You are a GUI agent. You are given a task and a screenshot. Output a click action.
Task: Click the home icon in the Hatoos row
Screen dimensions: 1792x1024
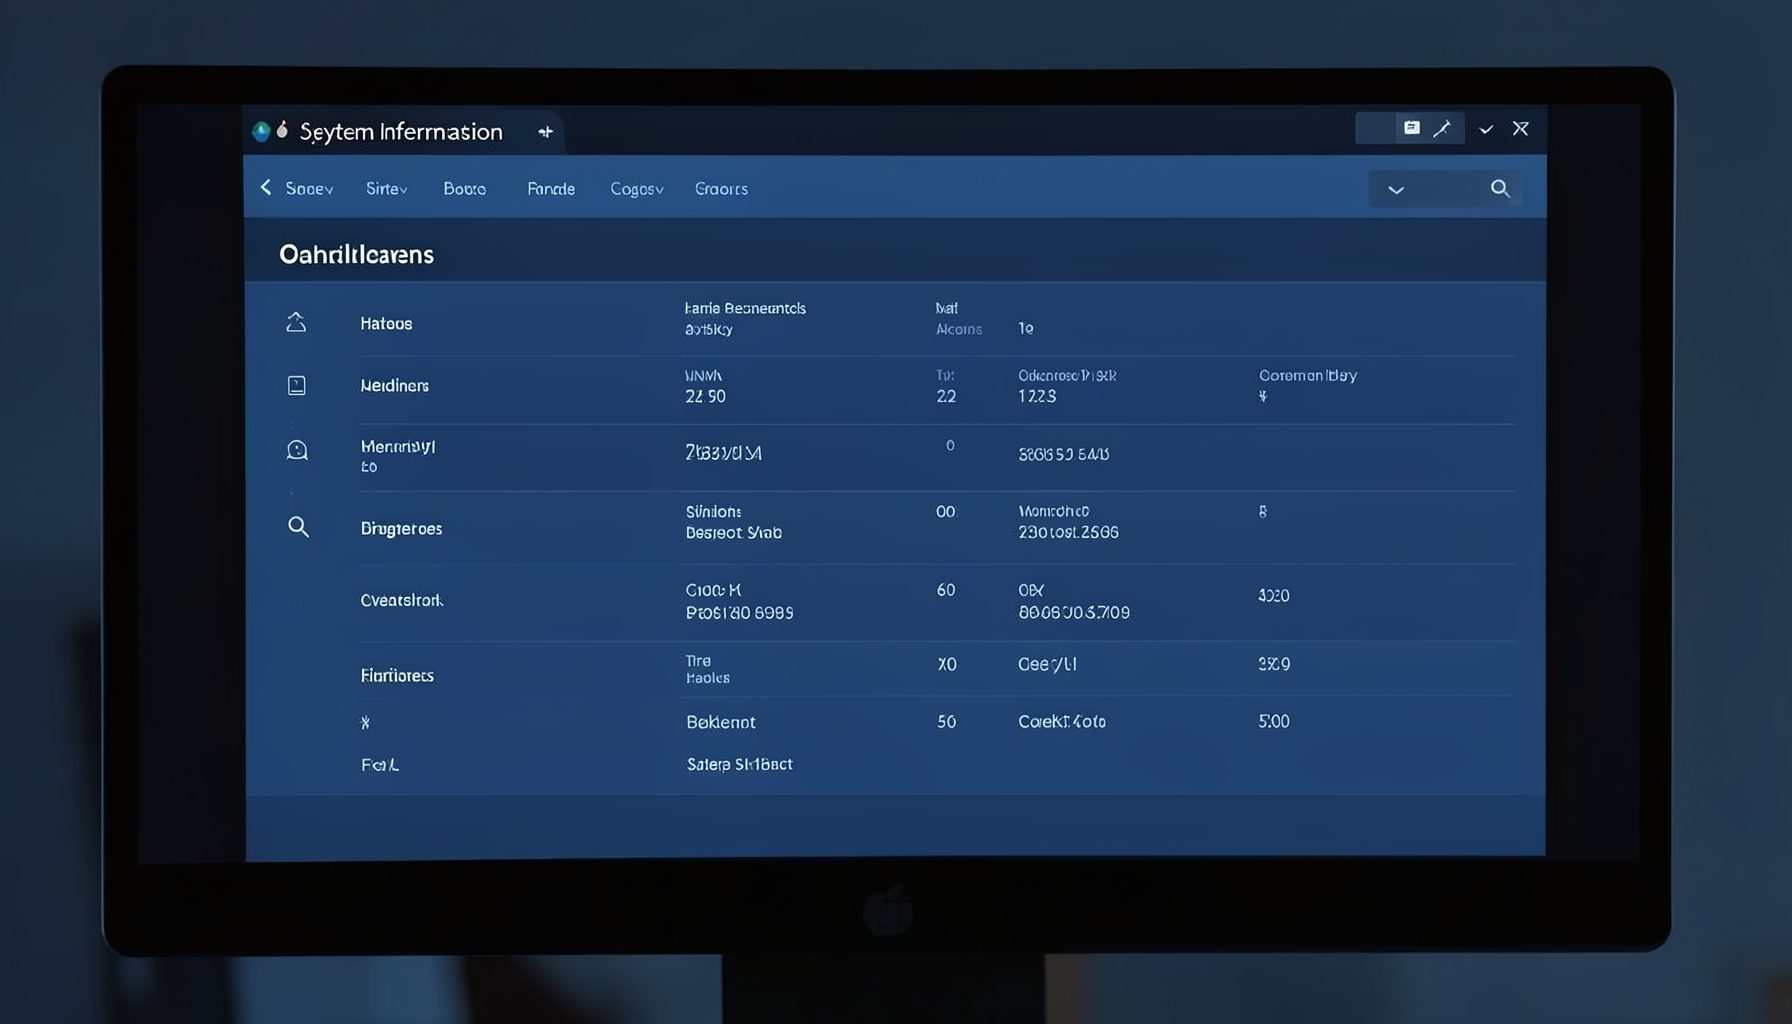pyautogui.click(x=296, y=322)
